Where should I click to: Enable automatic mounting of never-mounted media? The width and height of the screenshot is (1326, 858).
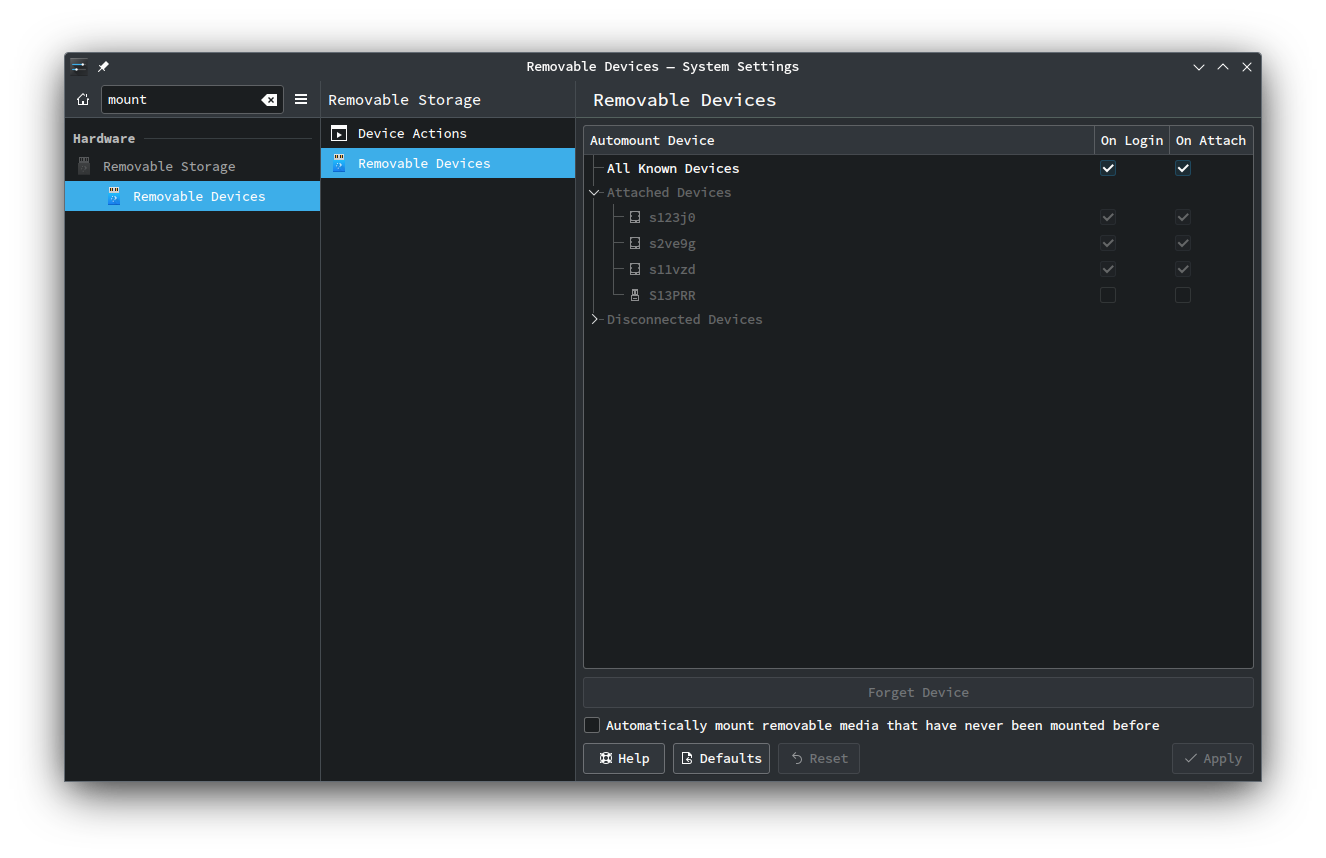(x=593, y=725)
